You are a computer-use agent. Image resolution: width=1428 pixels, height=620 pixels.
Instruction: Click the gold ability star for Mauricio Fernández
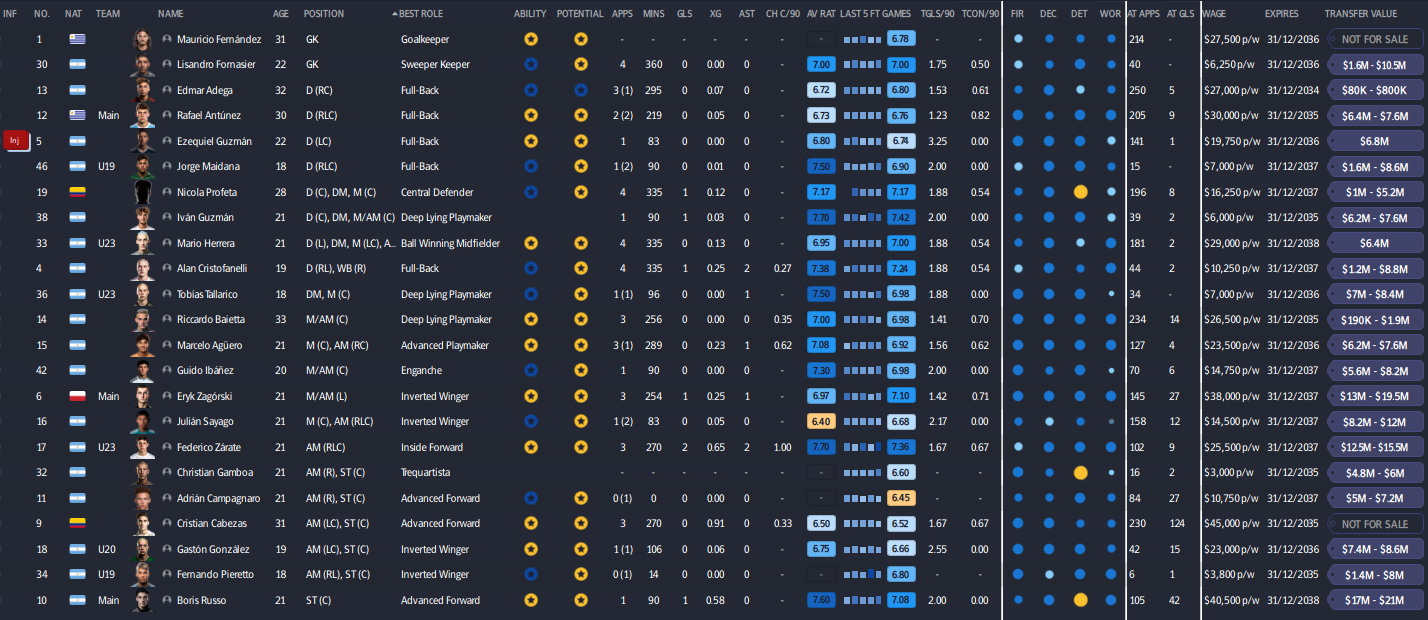point(531,39)
